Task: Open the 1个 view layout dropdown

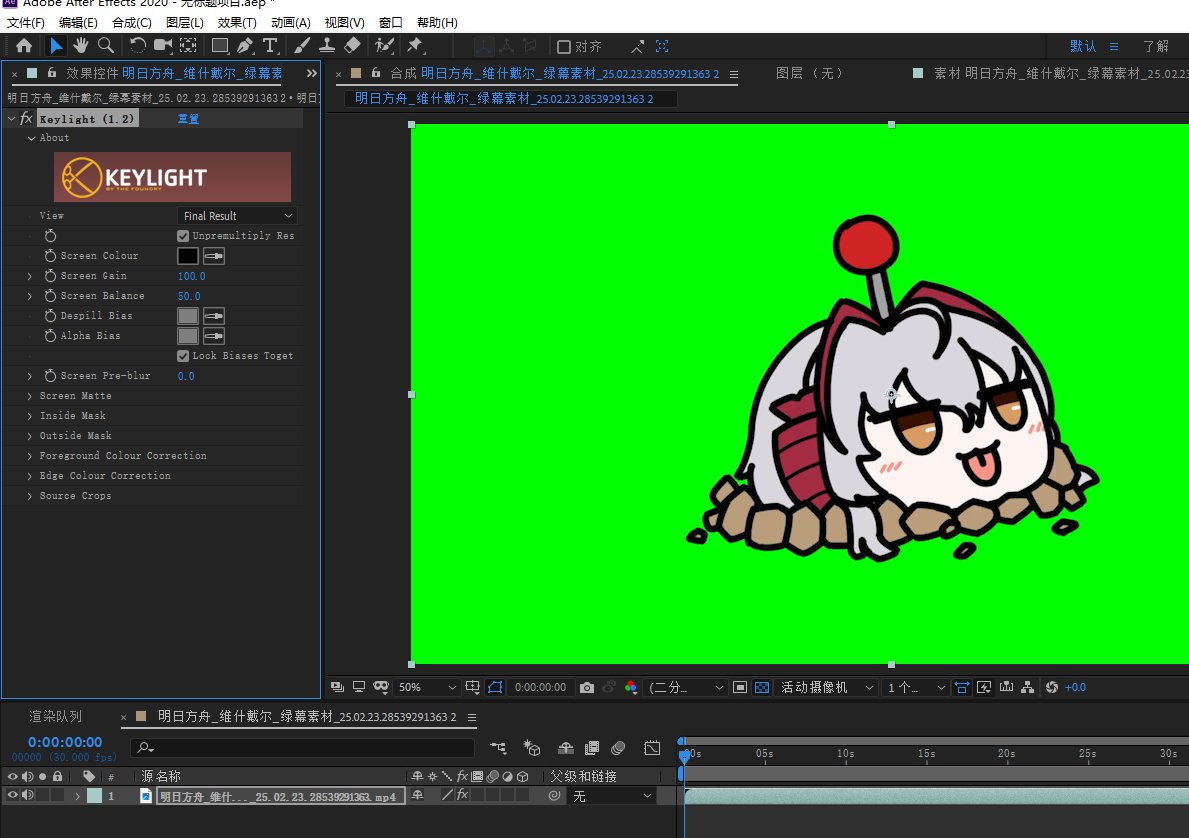Action: click(916, 687)
